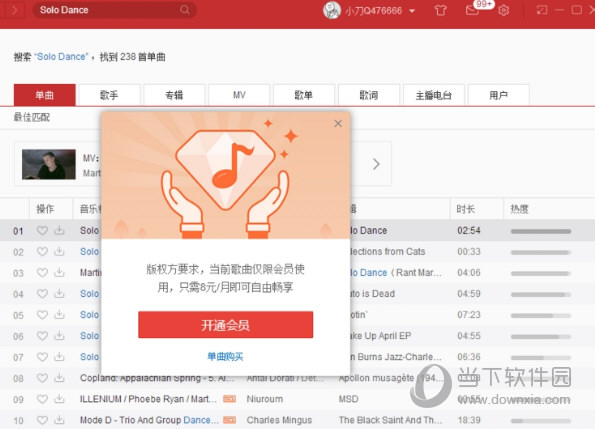This screenshot has height=429, width=595.
Task: Like song 02 with heart icon
Action: (x=42, y=251)
